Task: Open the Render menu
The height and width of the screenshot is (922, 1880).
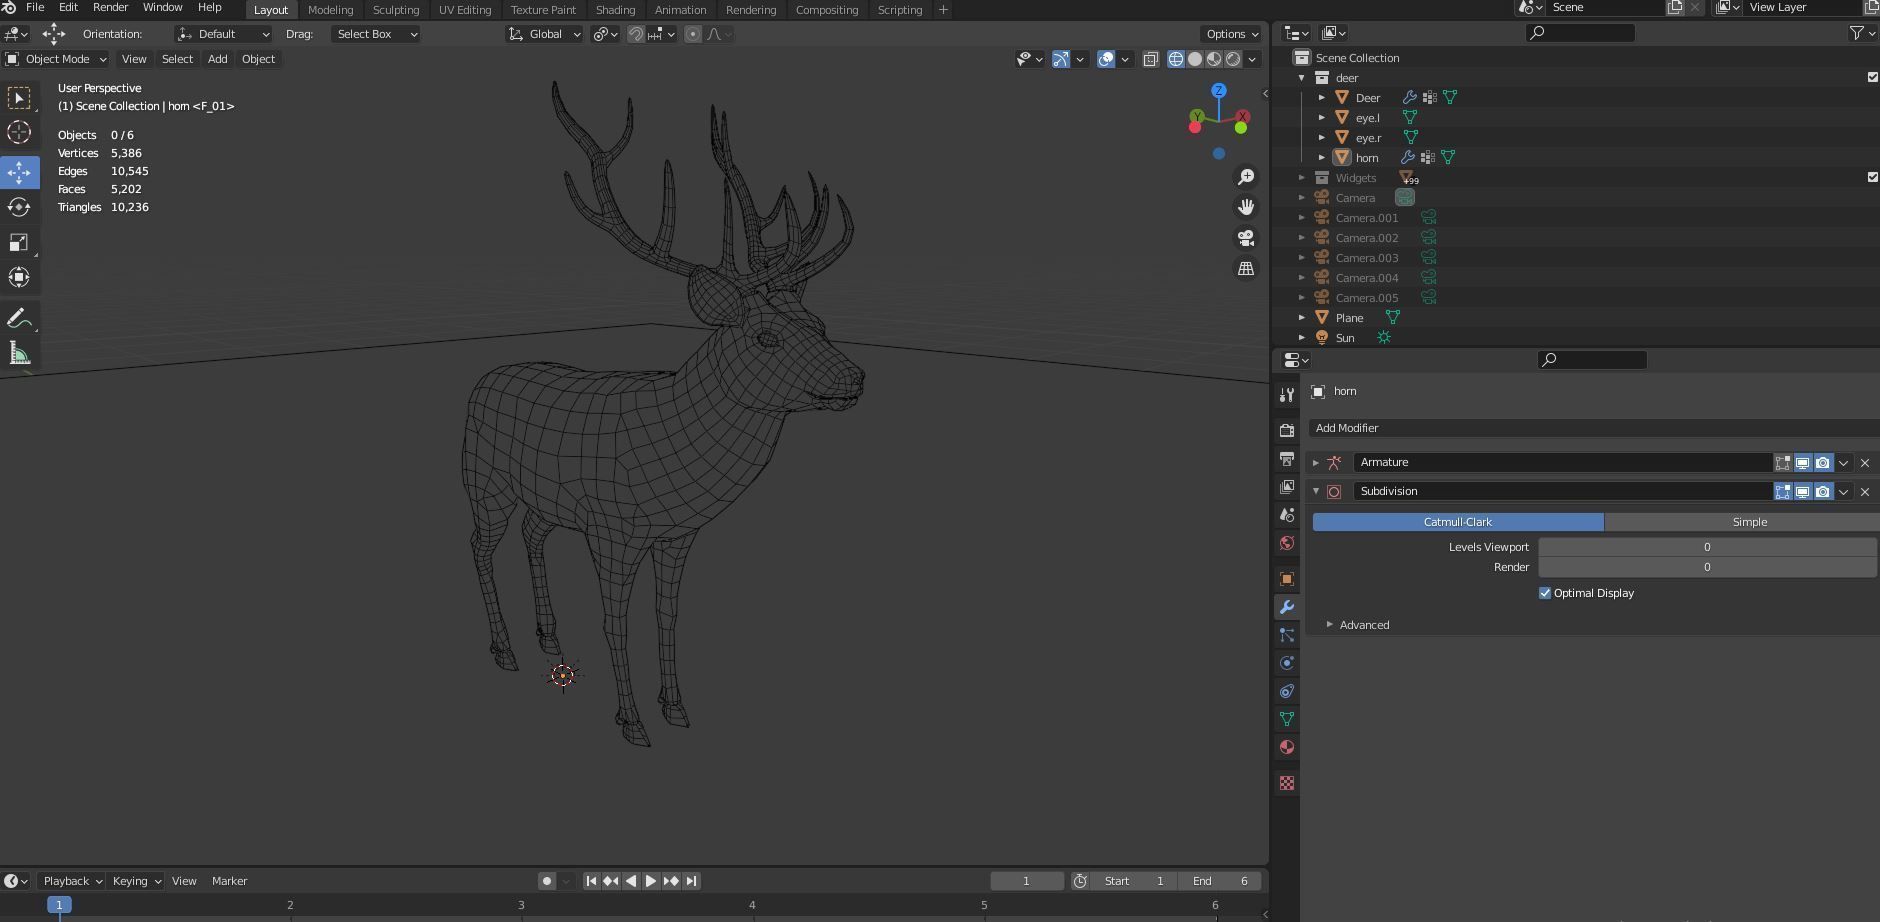Action: click(110, 8)
